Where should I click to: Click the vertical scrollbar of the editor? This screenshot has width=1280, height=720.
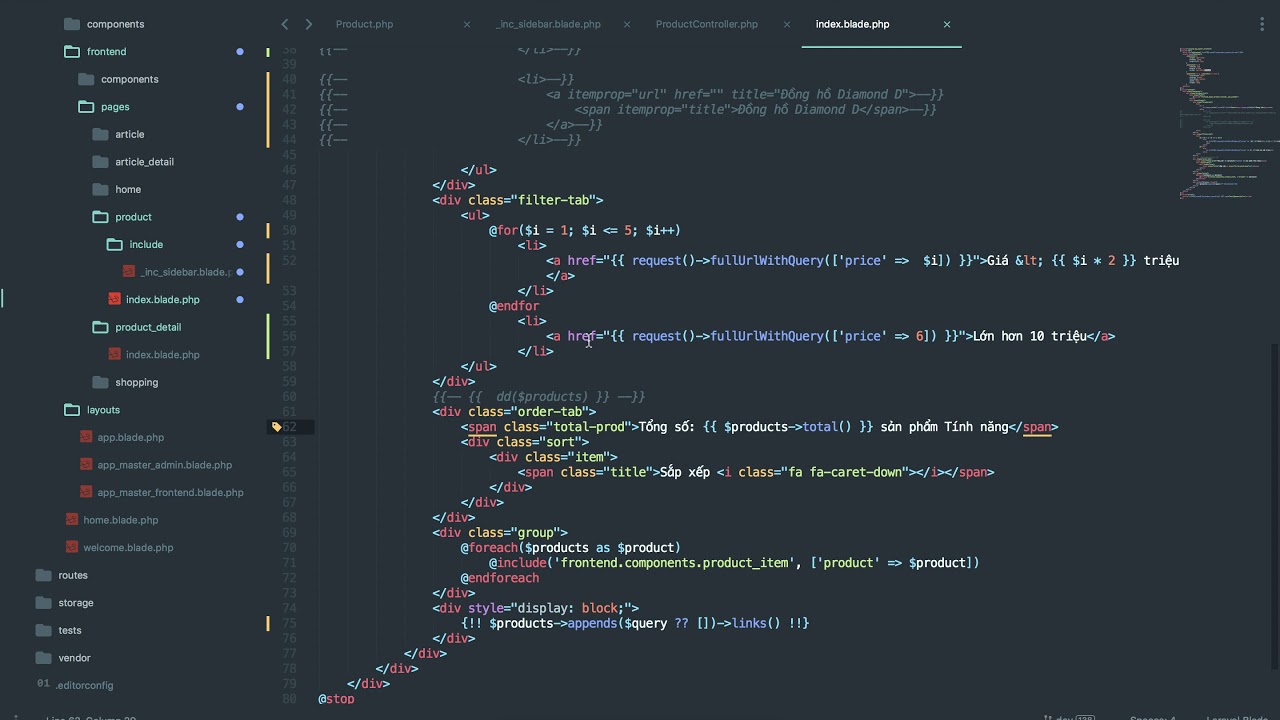click(x=1275, y=505)
